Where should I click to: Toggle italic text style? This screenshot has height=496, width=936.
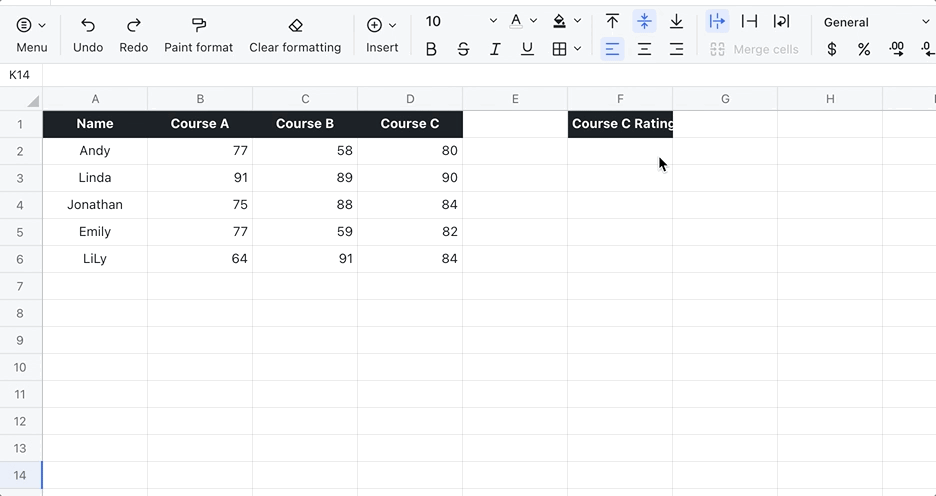pyautogui.click(x=495, y=49)
